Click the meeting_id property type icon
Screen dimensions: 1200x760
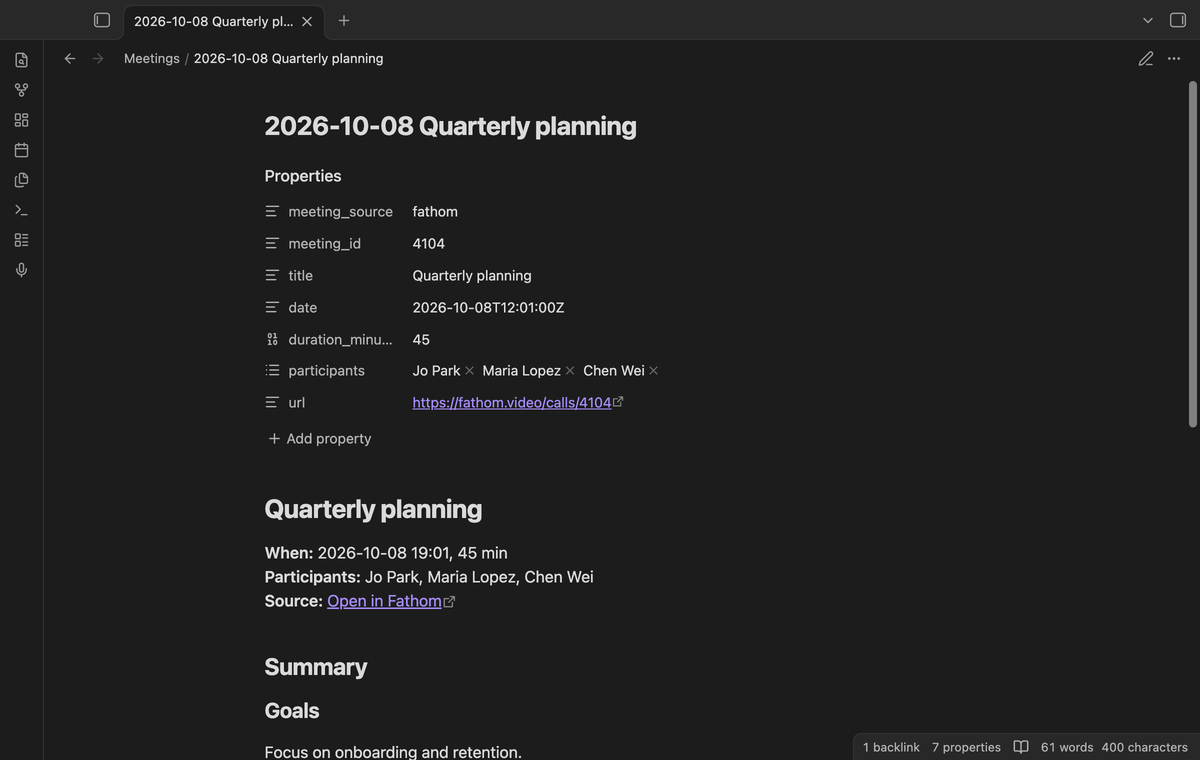coord(272,244)
